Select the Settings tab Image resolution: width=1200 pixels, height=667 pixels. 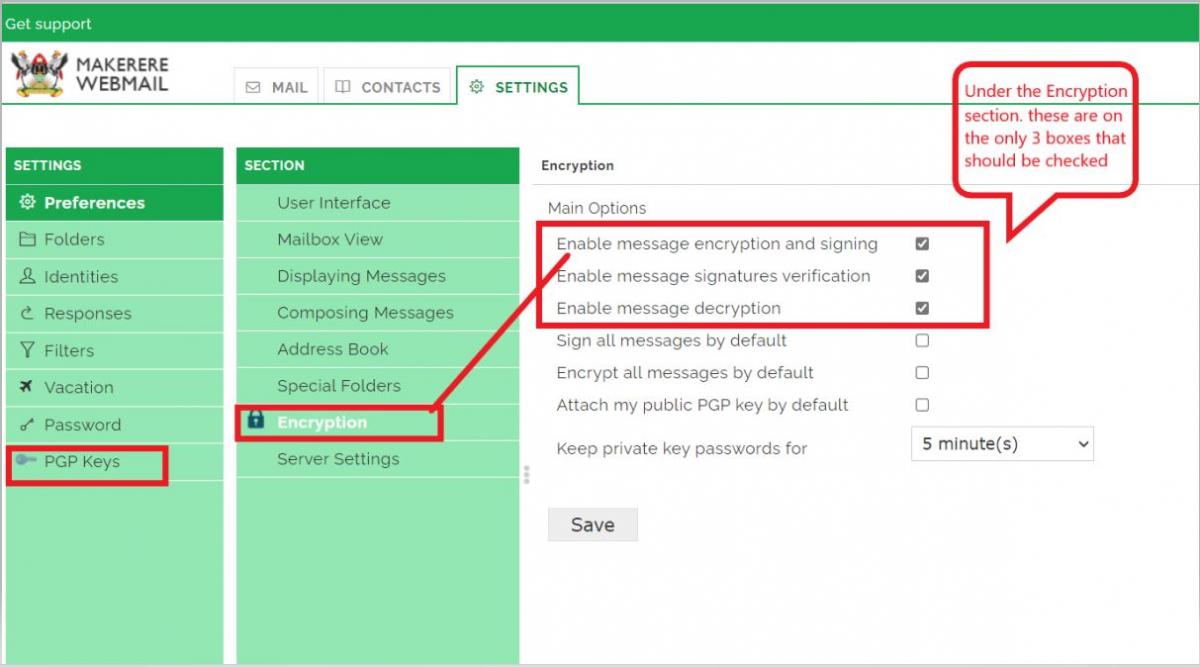coord(518,87)
